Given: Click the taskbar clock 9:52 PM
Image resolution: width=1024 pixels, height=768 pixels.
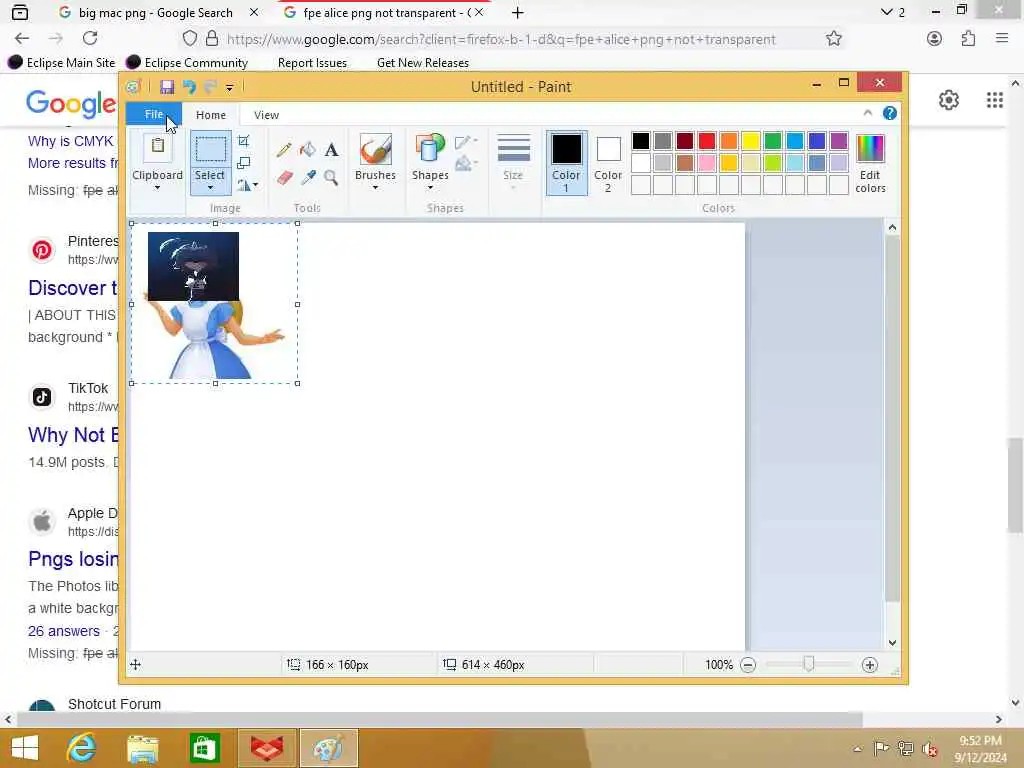Looking at the screenshot, I should 980,741.
